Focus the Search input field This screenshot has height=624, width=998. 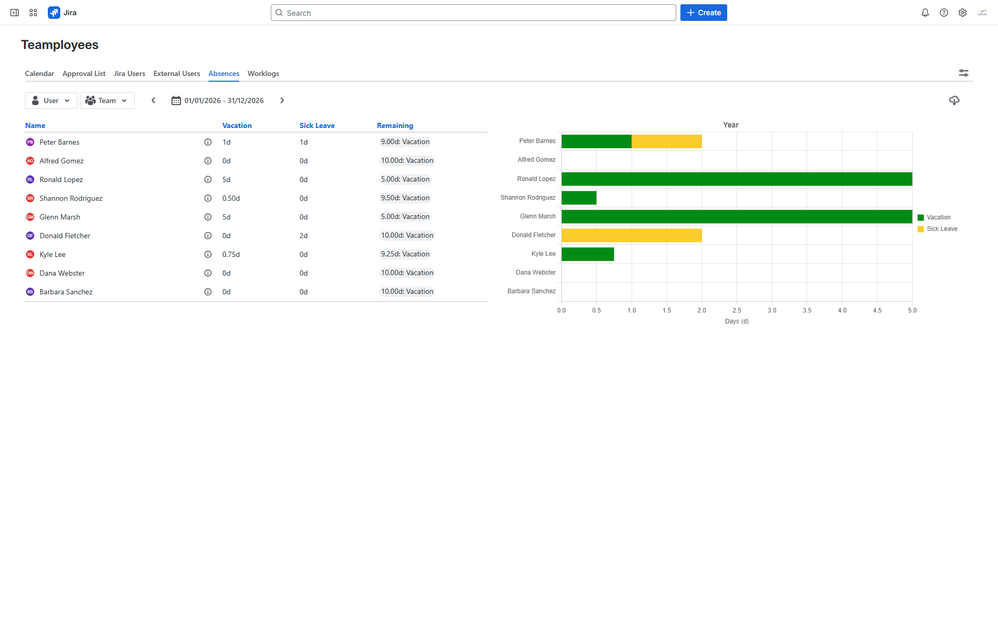tap(473, 13)
